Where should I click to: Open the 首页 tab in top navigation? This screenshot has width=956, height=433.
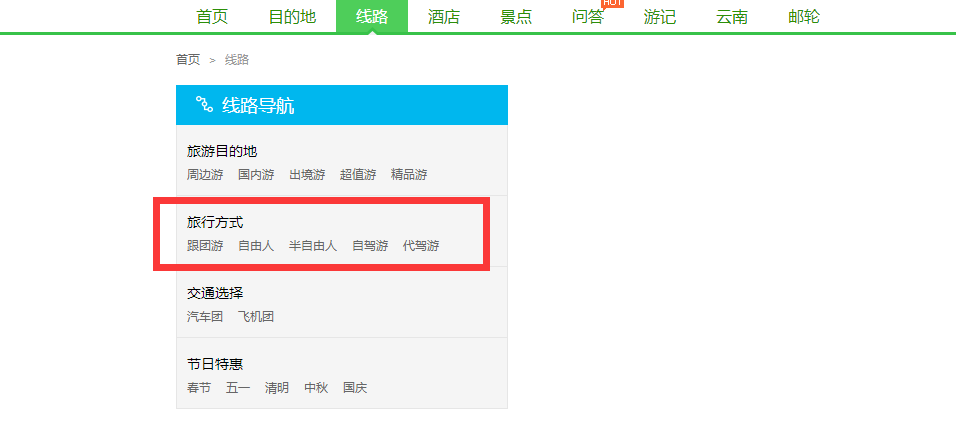[212, 17]
